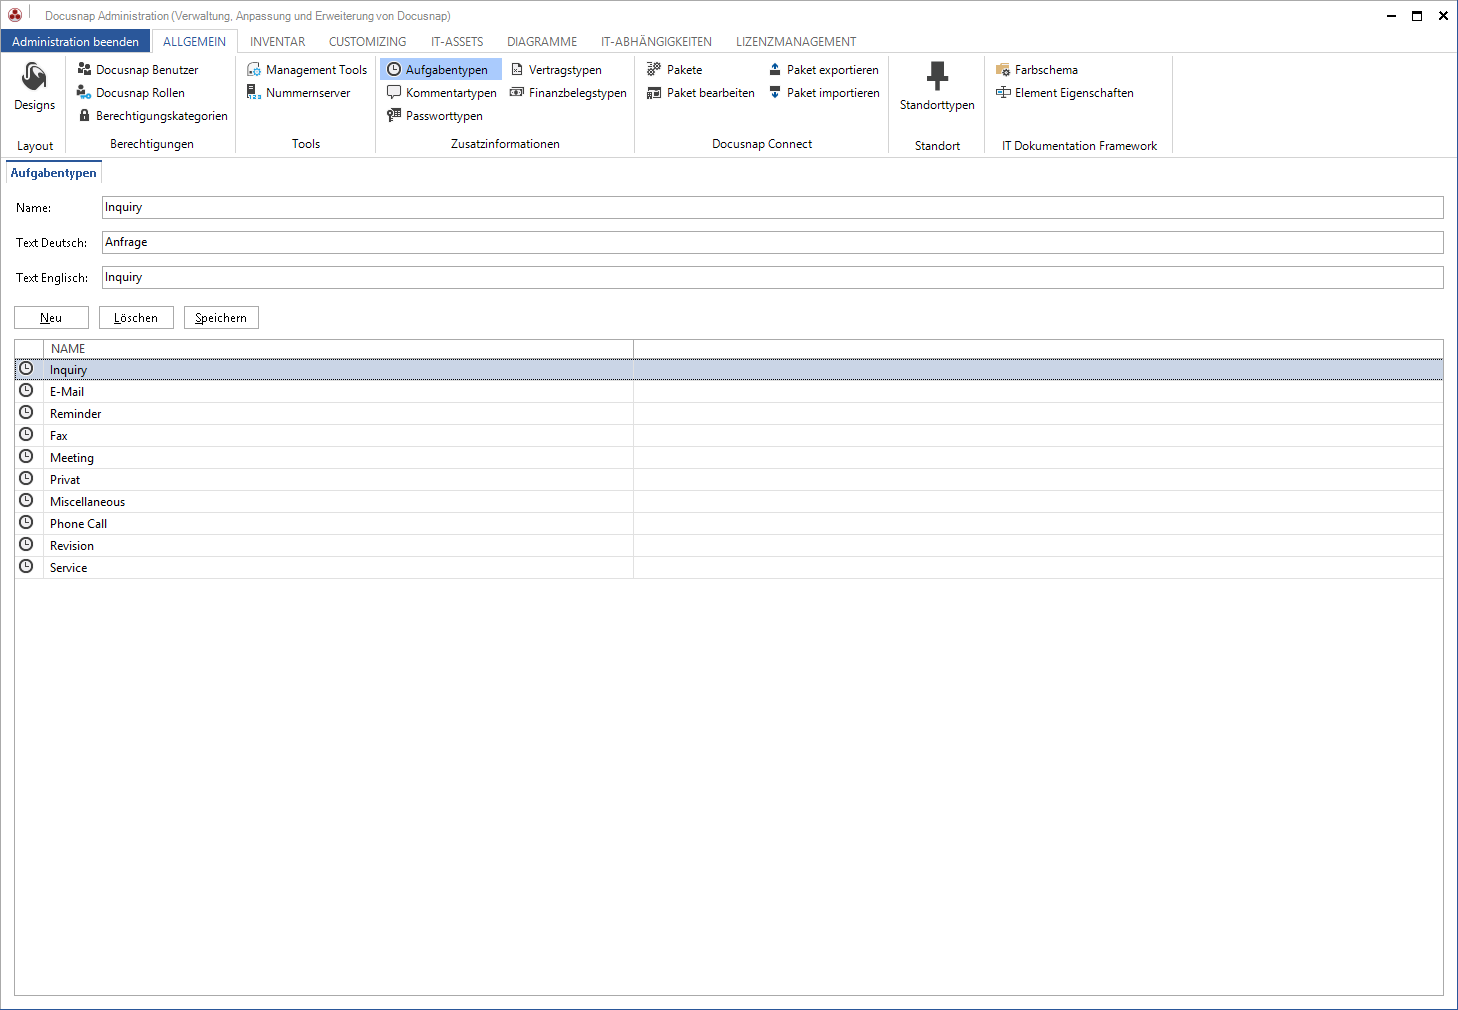Click clock icon of Revision row

pyautogui.click(x=27, y=545)
